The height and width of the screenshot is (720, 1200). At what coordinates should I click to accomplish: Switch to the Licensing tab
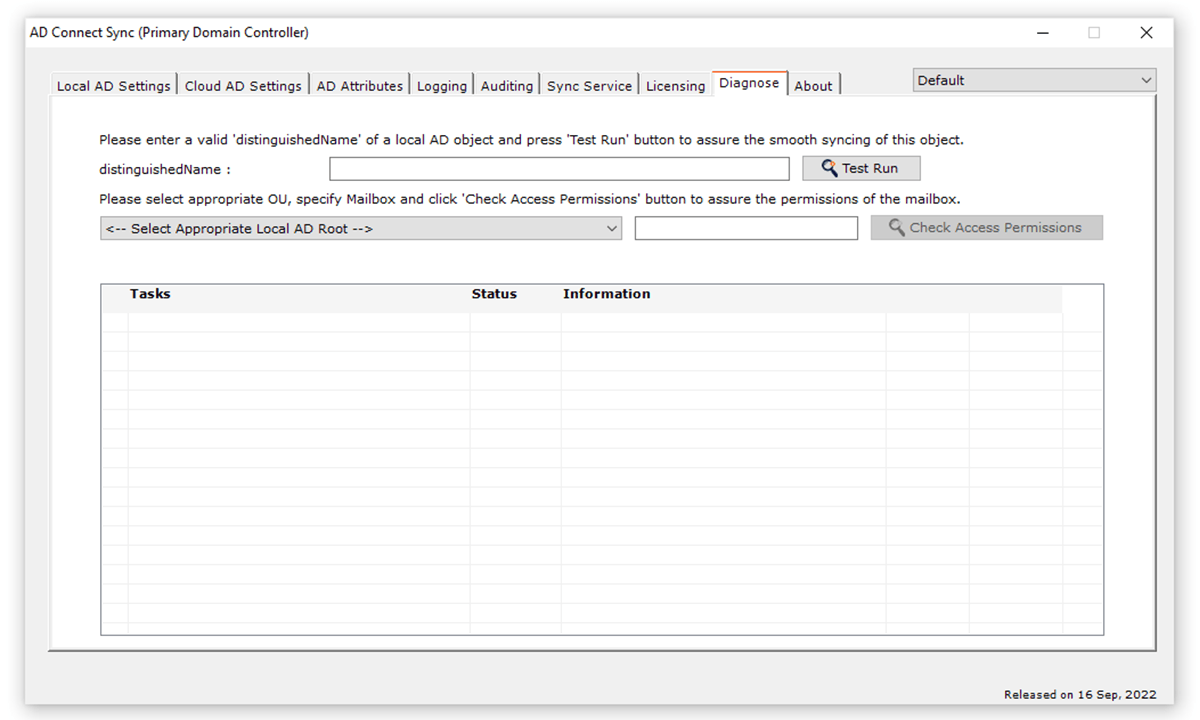(675, 85)
